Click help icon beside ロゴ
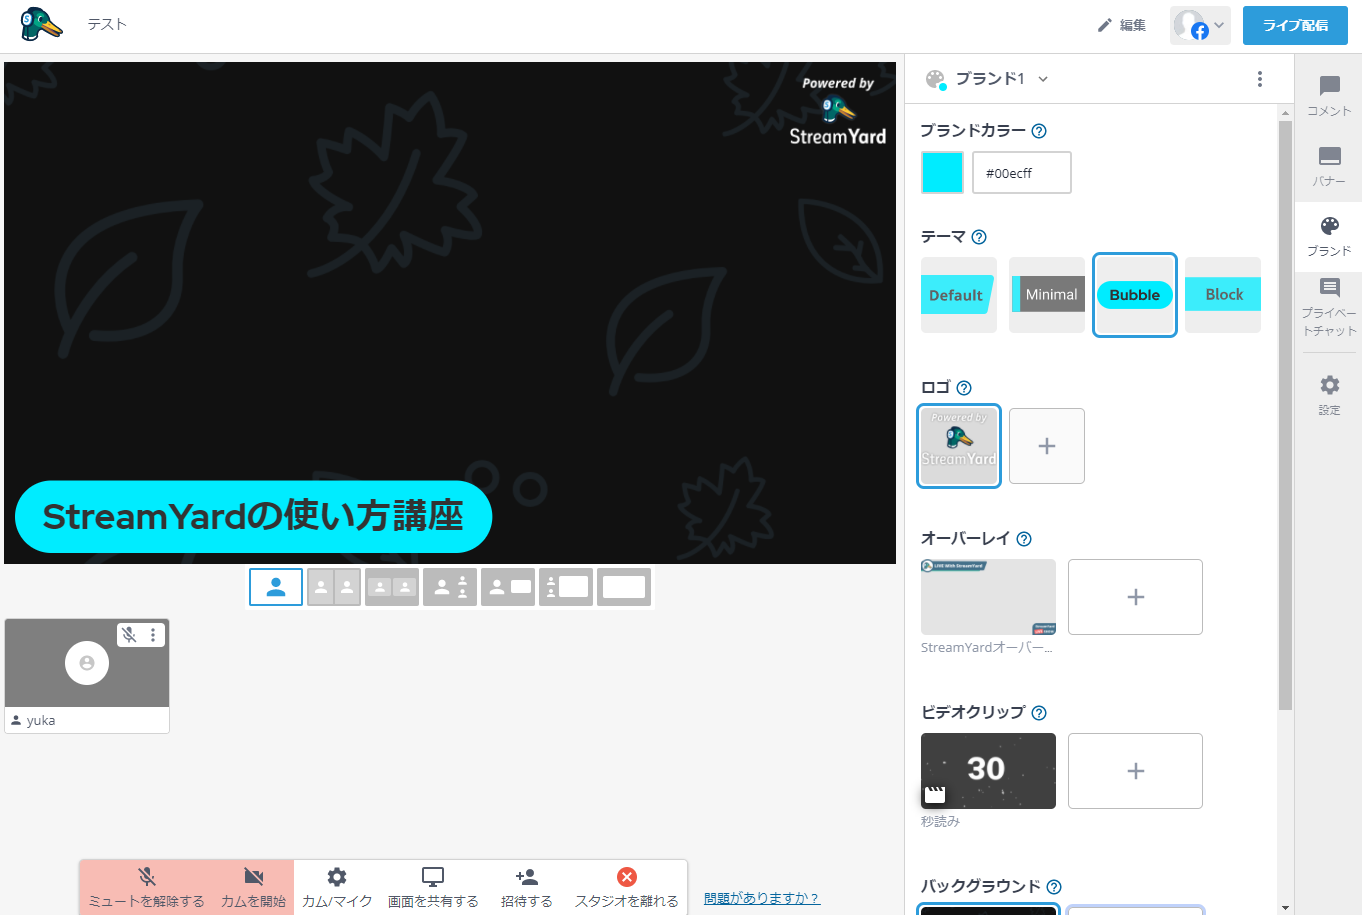Viewport: 1362px width, 915px height. pyautogui.click(x=964, y=388)
